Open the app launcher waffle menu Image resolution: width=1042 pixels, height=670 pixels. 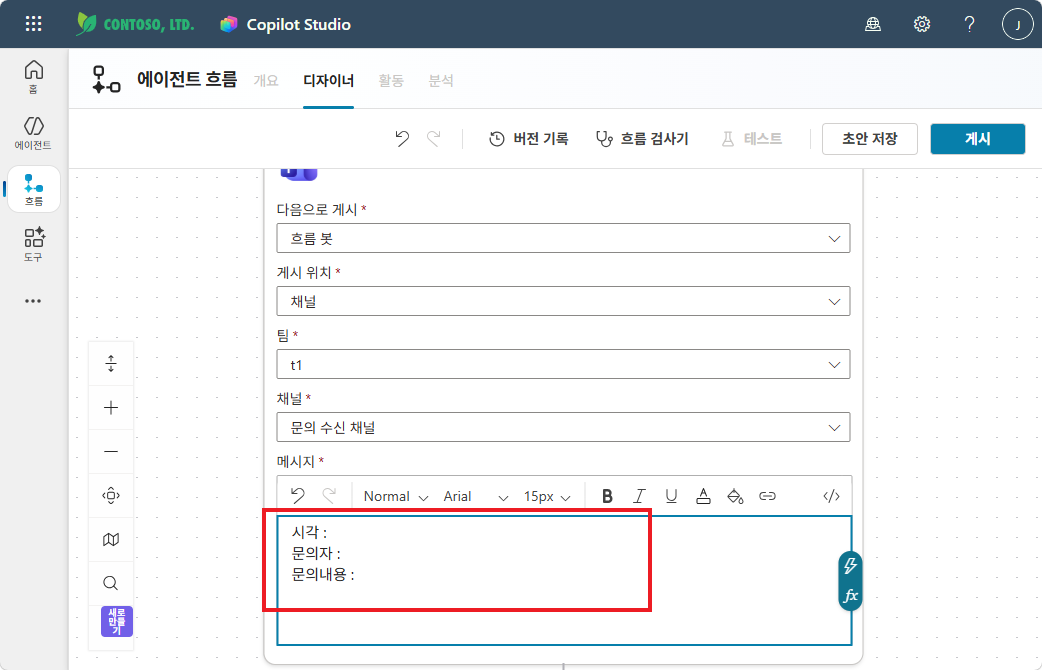pyautogui.click(x=33, y=25)
